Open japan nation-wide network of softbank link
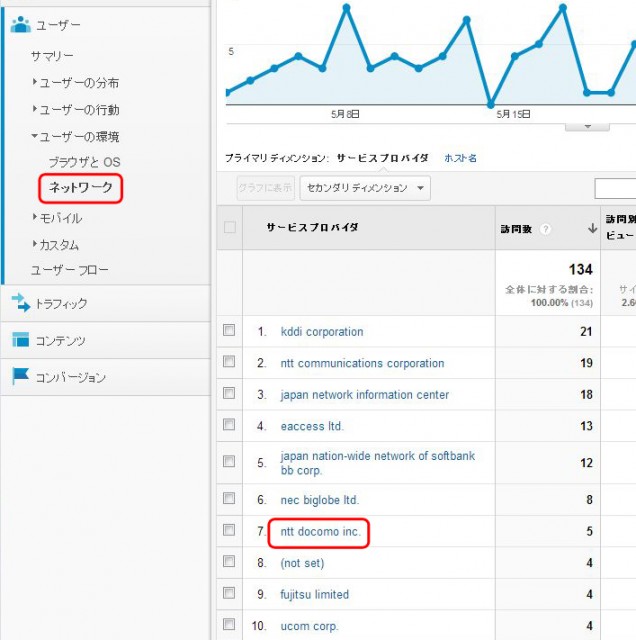Viewport: 636px width, 640px height. [x=378, y=463]
